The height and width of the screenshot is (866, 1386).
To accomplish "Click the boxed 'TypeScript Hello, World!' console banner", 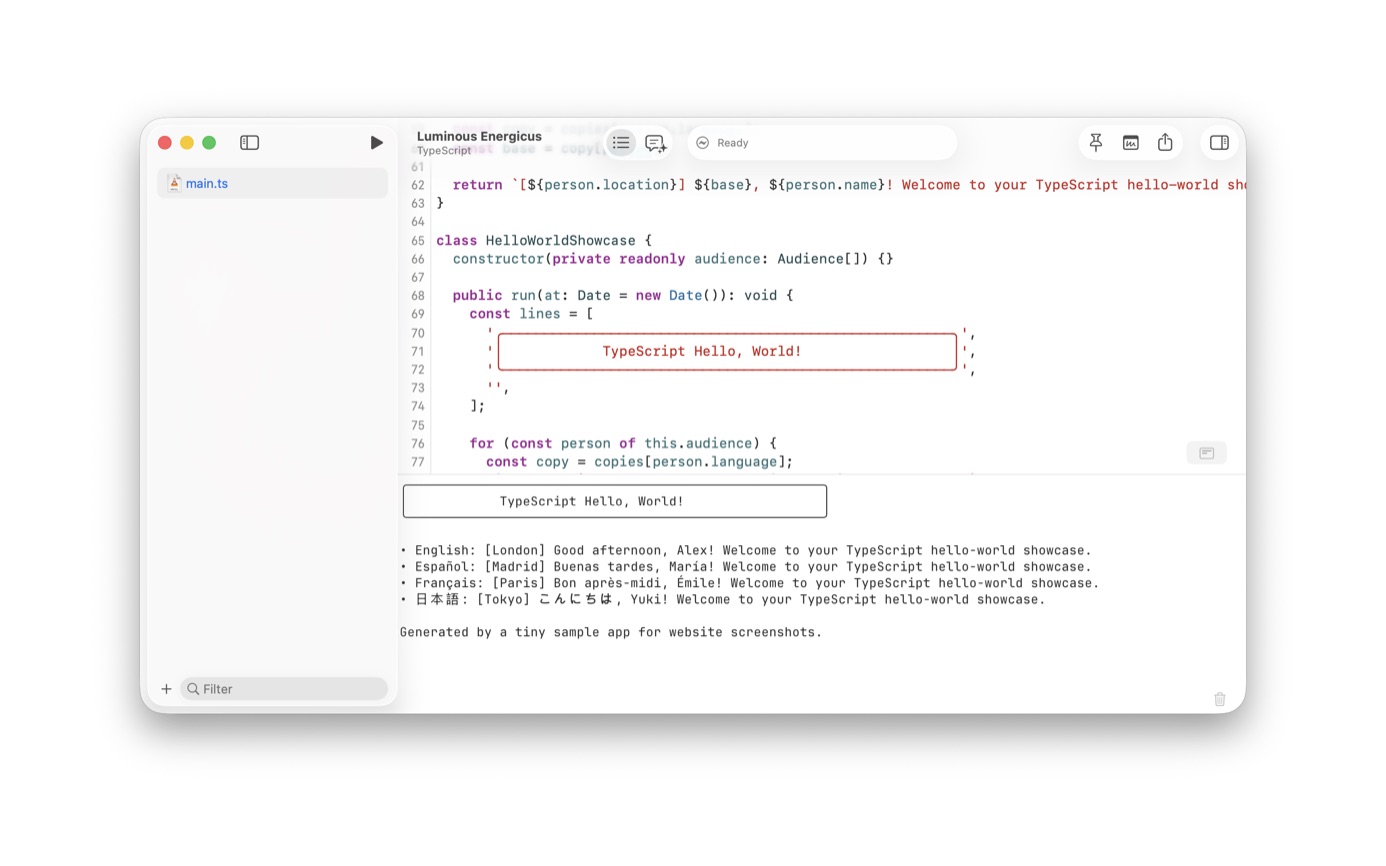I will [x=615, y=501].
